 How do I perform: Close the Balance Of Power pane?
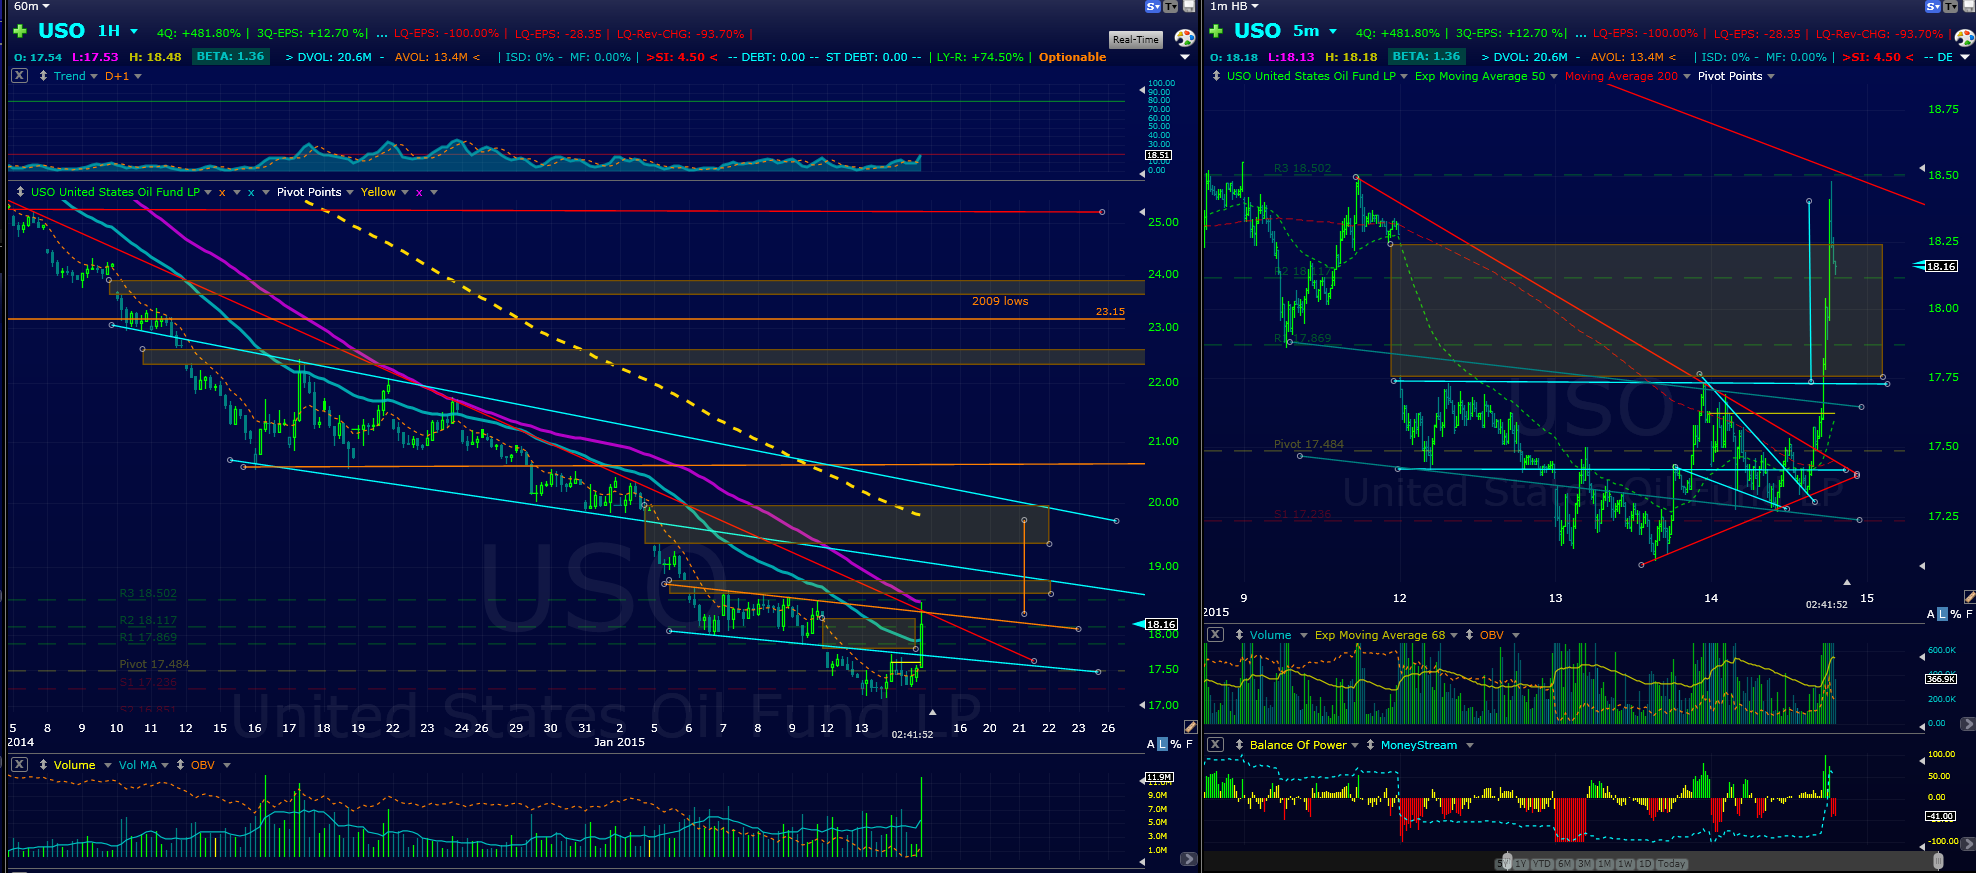pyautogui.click(x=1215, y=745)
